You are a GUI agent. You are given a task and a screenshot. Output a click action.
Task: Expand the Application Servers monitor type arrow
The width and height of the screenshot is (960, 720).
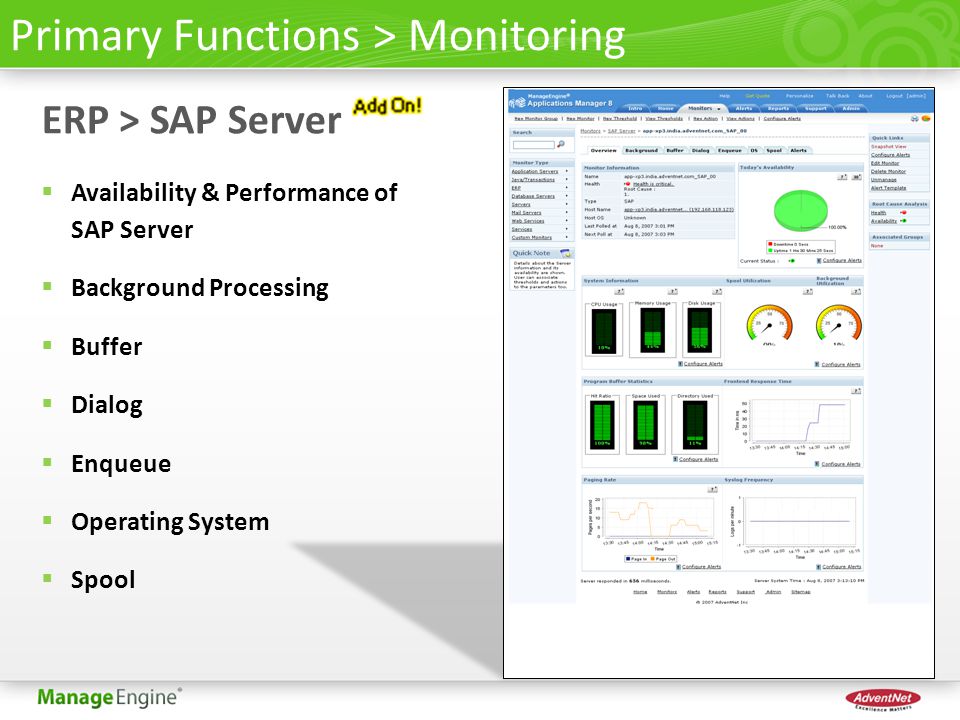(x=567, y=171)
